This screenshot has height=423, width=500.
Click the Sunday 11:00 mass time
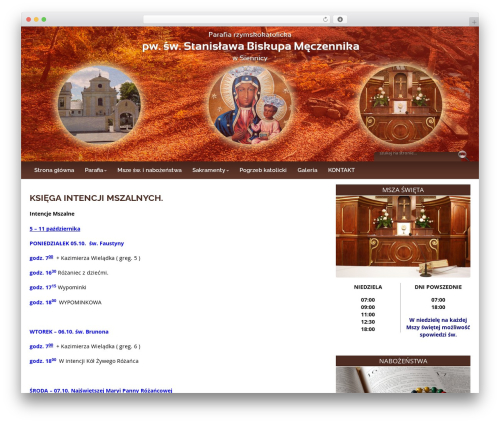pyautogui.click(x=368, y=315)
